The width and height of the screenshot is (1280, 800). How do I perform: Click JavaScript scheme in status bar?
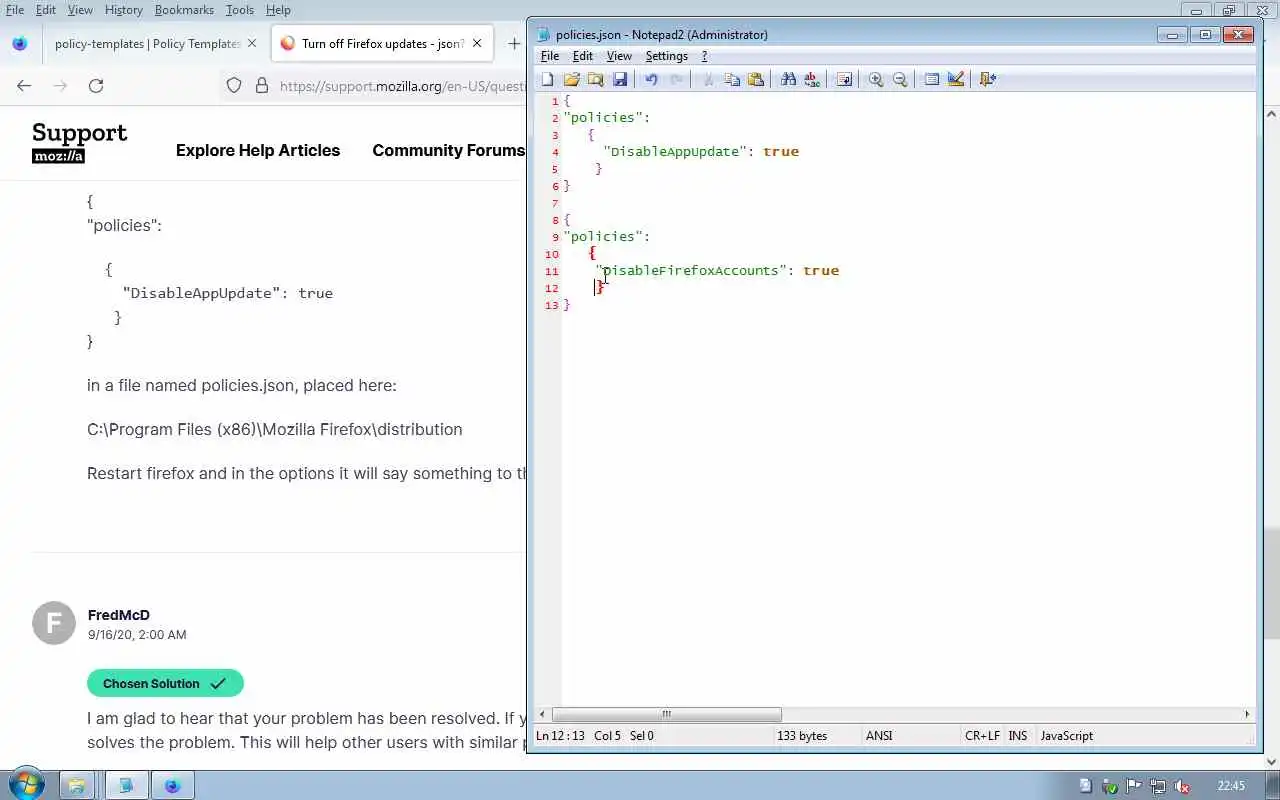pyautogui.click(x=1067, y=736)
